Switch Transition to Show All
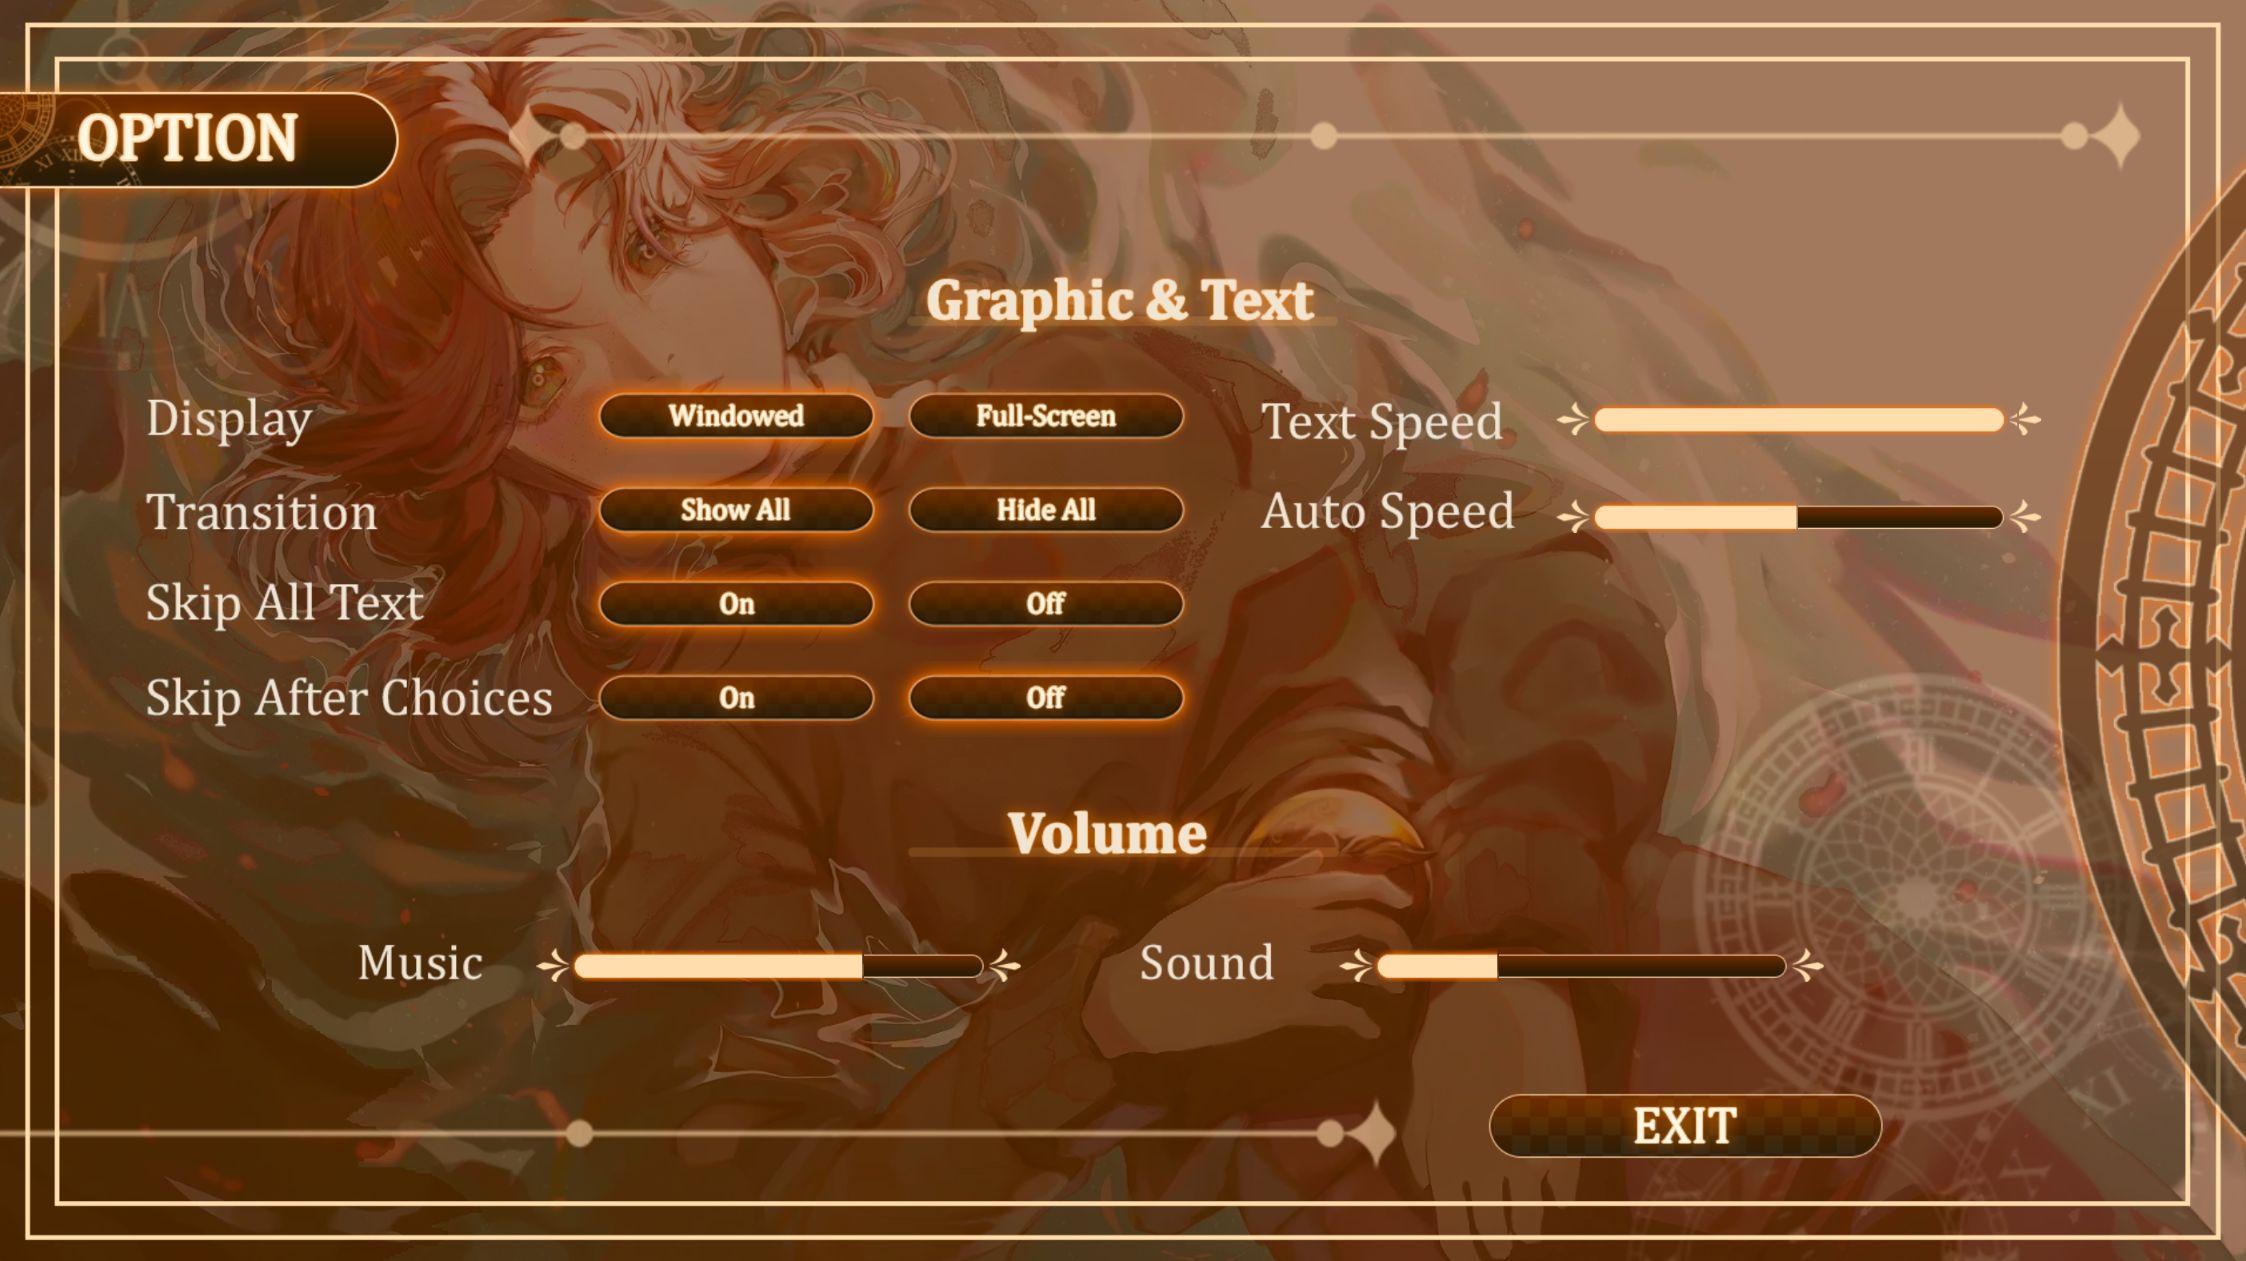2246x1261 pixels. pos(734,509)
